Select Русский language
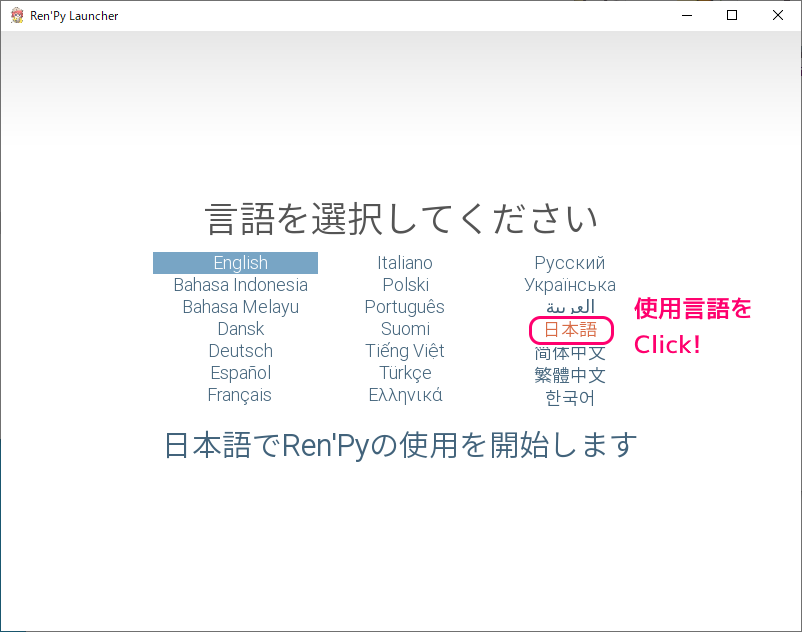The width and height of the screenshot is (802, 632). (x=570, y=263)
